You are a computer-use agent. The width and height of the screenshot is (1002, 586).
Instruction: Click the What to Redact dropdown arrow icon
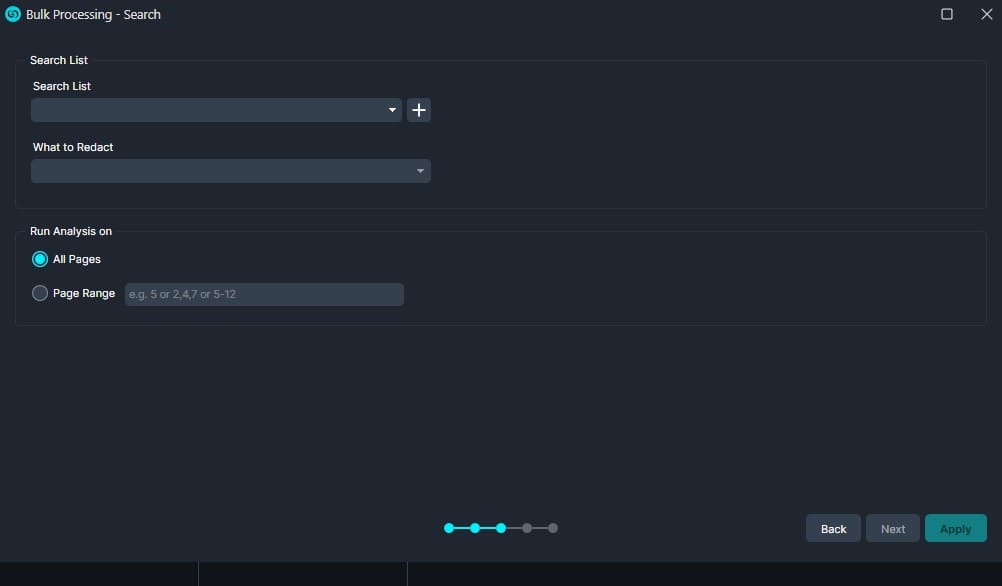click(x=419, y=171)
